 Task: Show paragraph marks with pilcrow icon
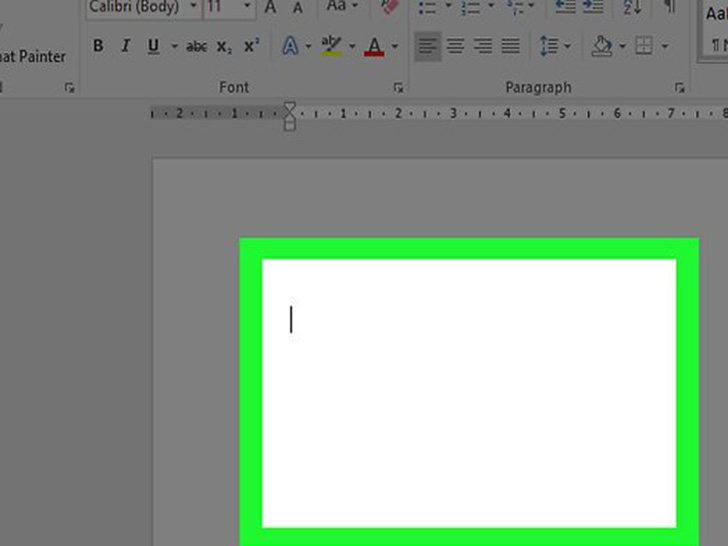[x=670, y=6]
